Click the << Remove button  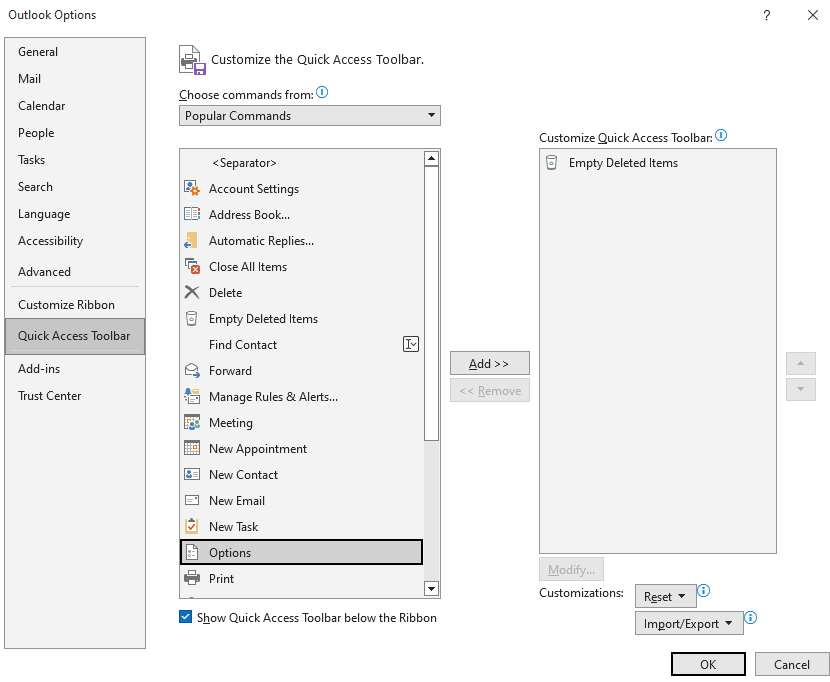[x=490, y=391]
